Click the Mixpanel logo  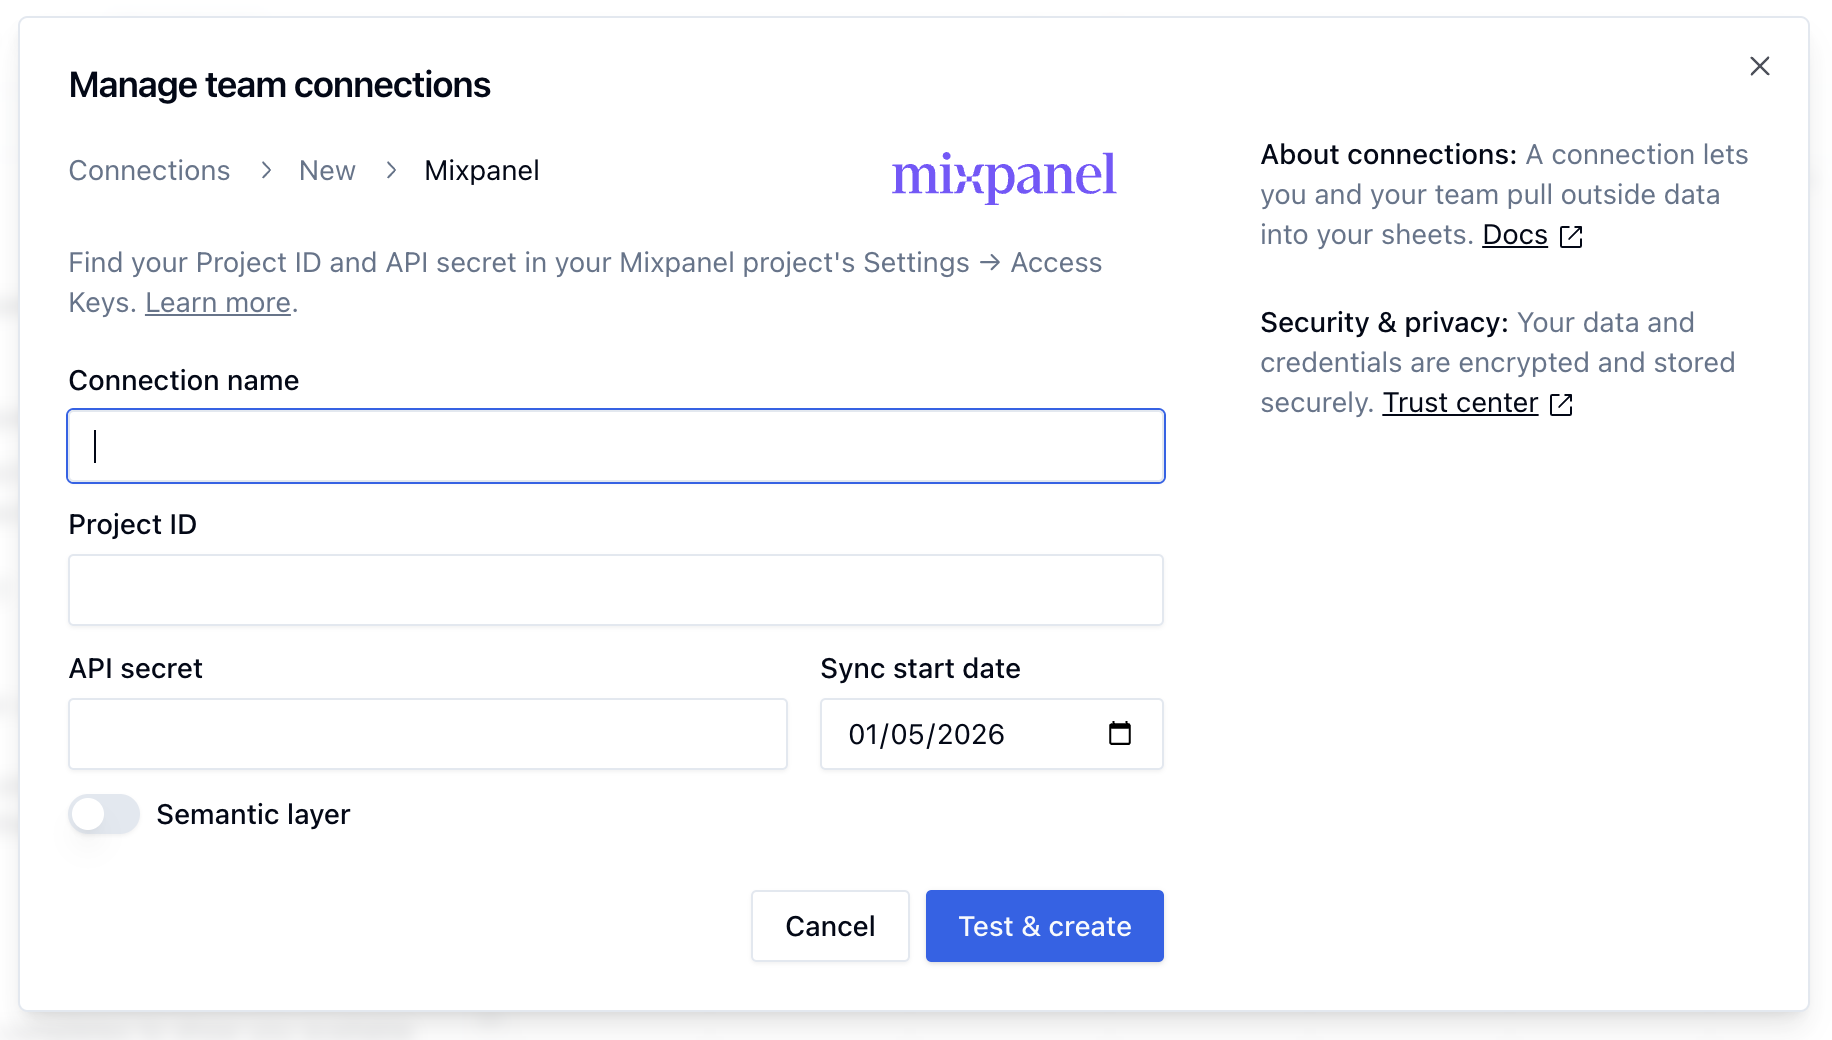pyautogui.click(x=1003, y=176)
